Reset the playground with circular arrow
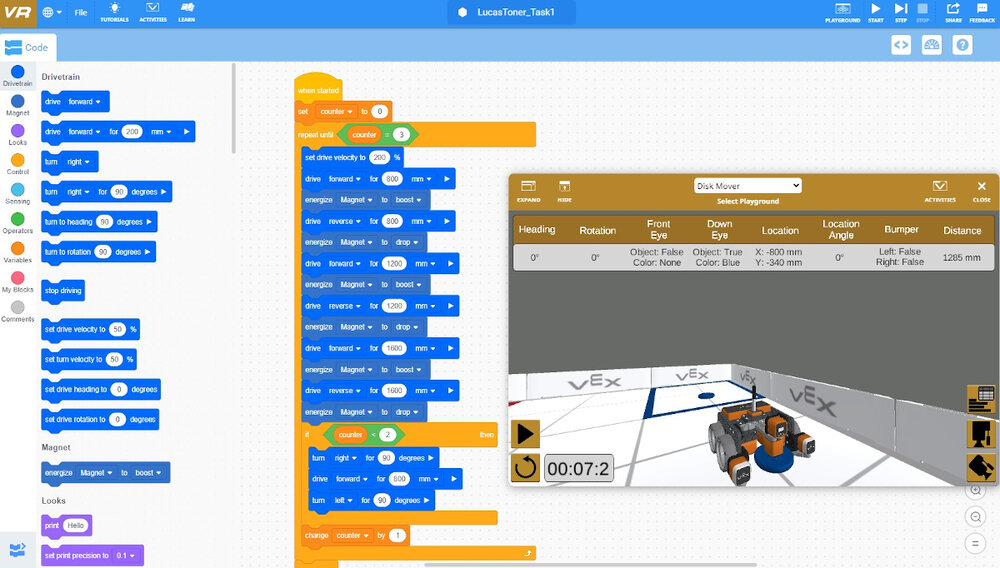 coord(525,468)
